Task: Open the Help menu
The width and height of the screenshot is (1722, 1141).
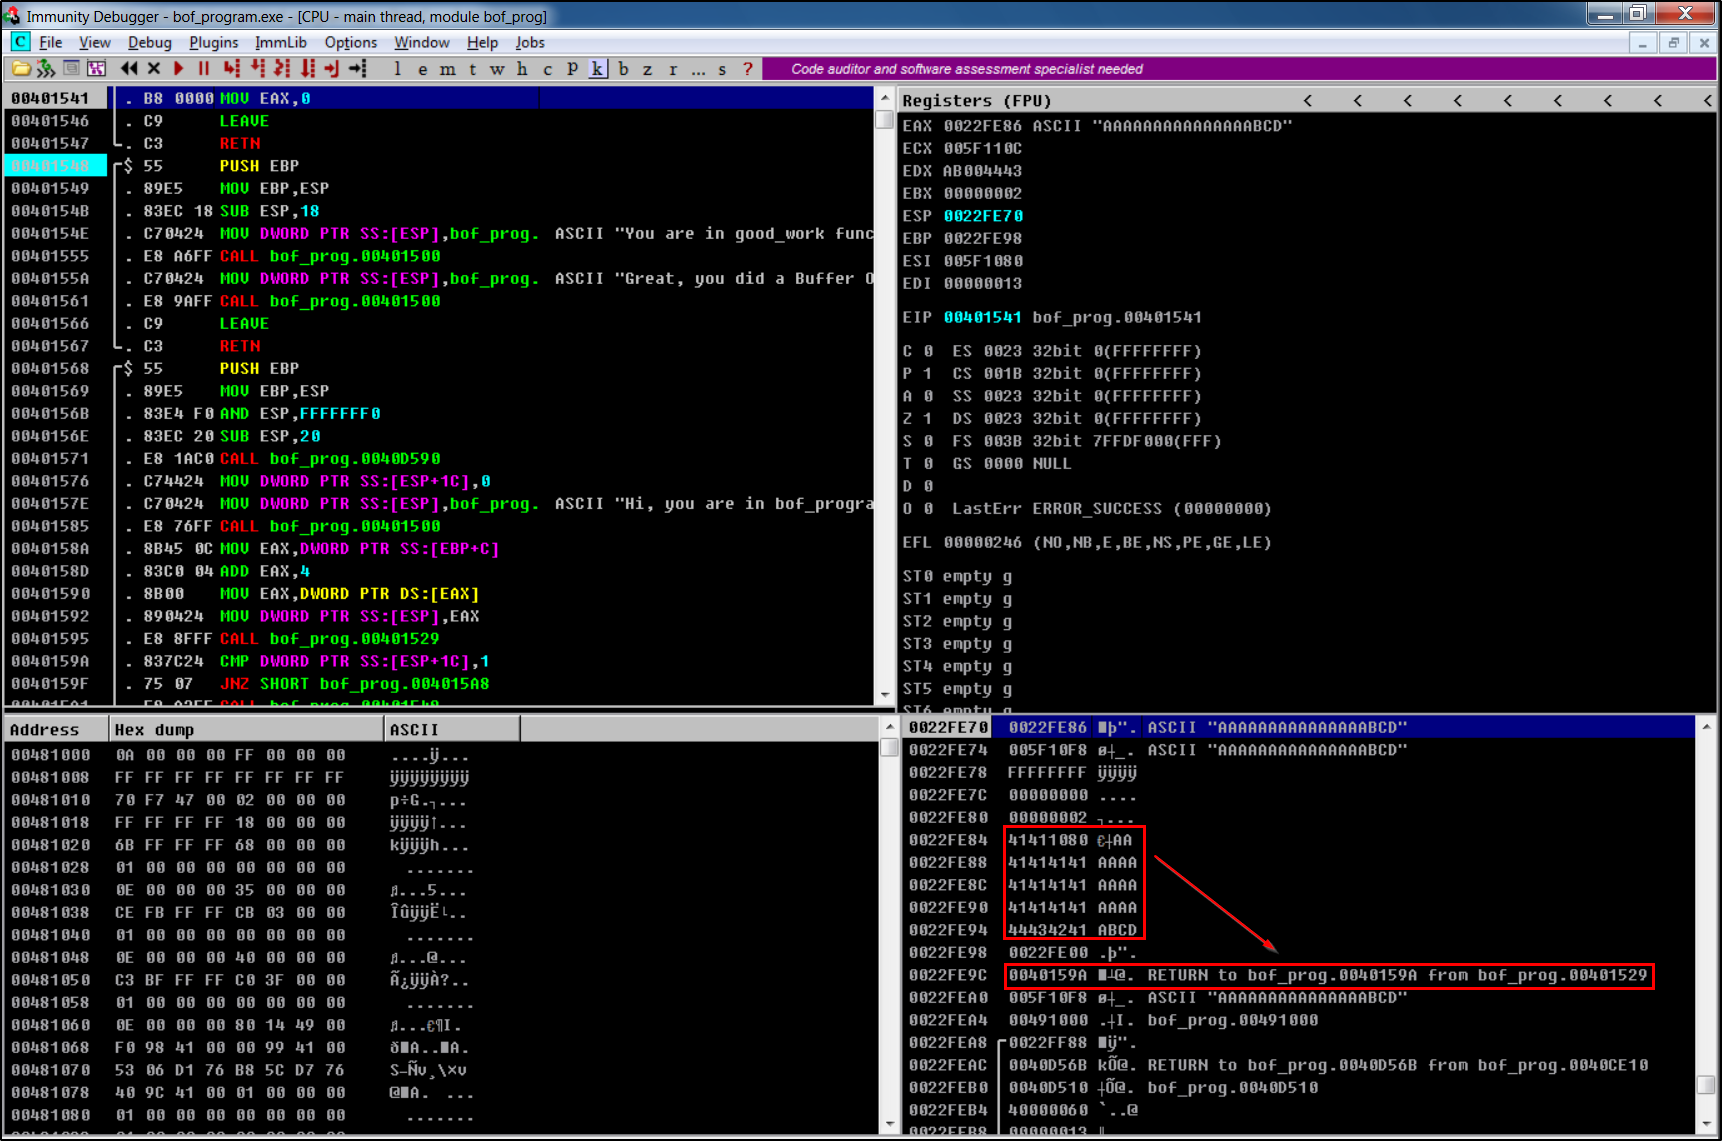Action: tap(482, 42)
